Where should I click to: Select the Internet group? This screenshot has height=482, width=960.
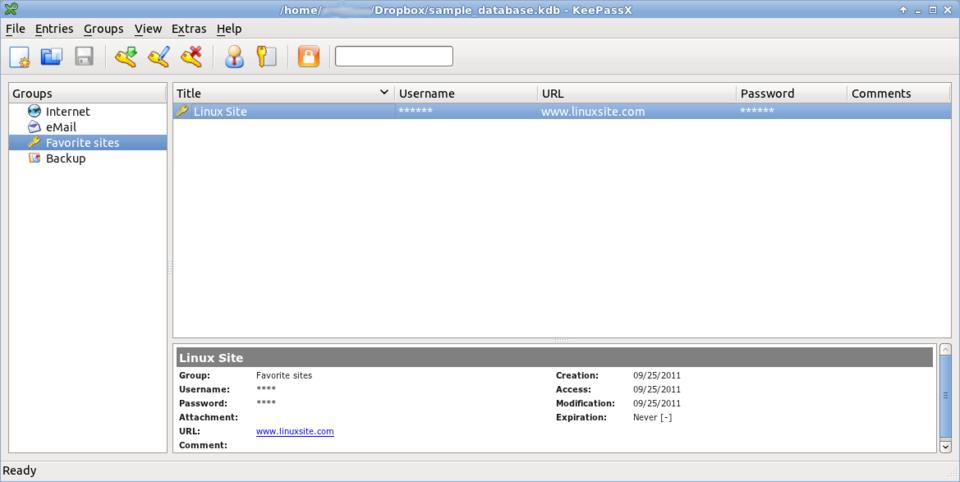click(67, 111)
